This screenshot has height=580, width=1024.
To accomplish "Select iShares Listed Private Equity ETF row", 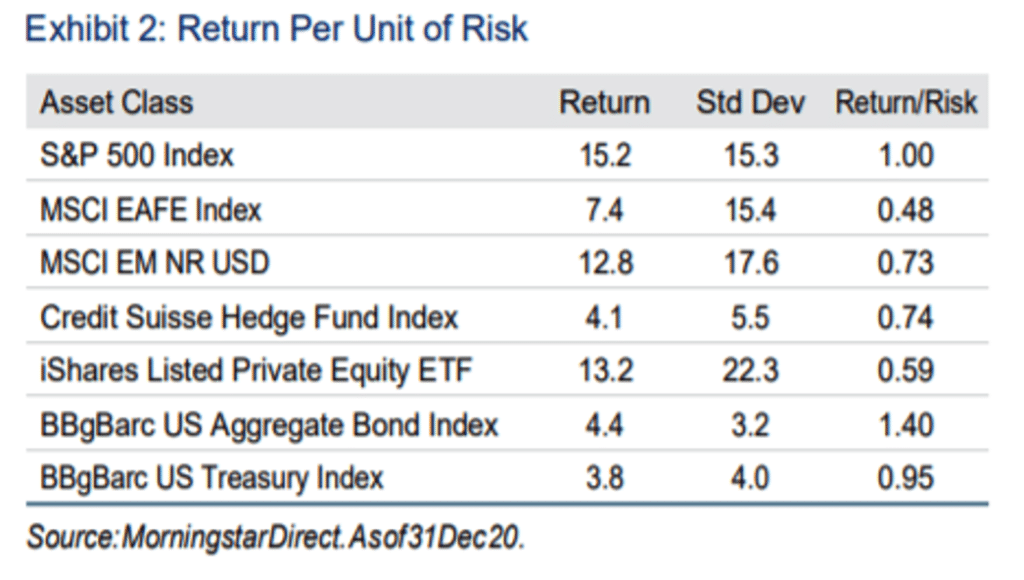I will 507,370.
